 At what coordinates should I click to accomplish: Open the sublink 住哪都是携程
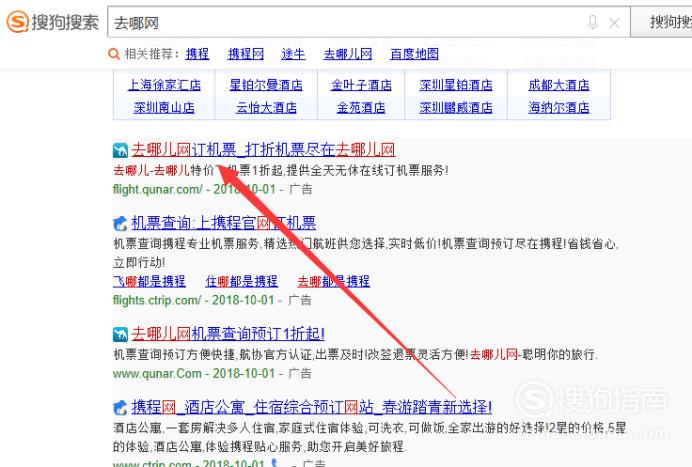point(241,281)
